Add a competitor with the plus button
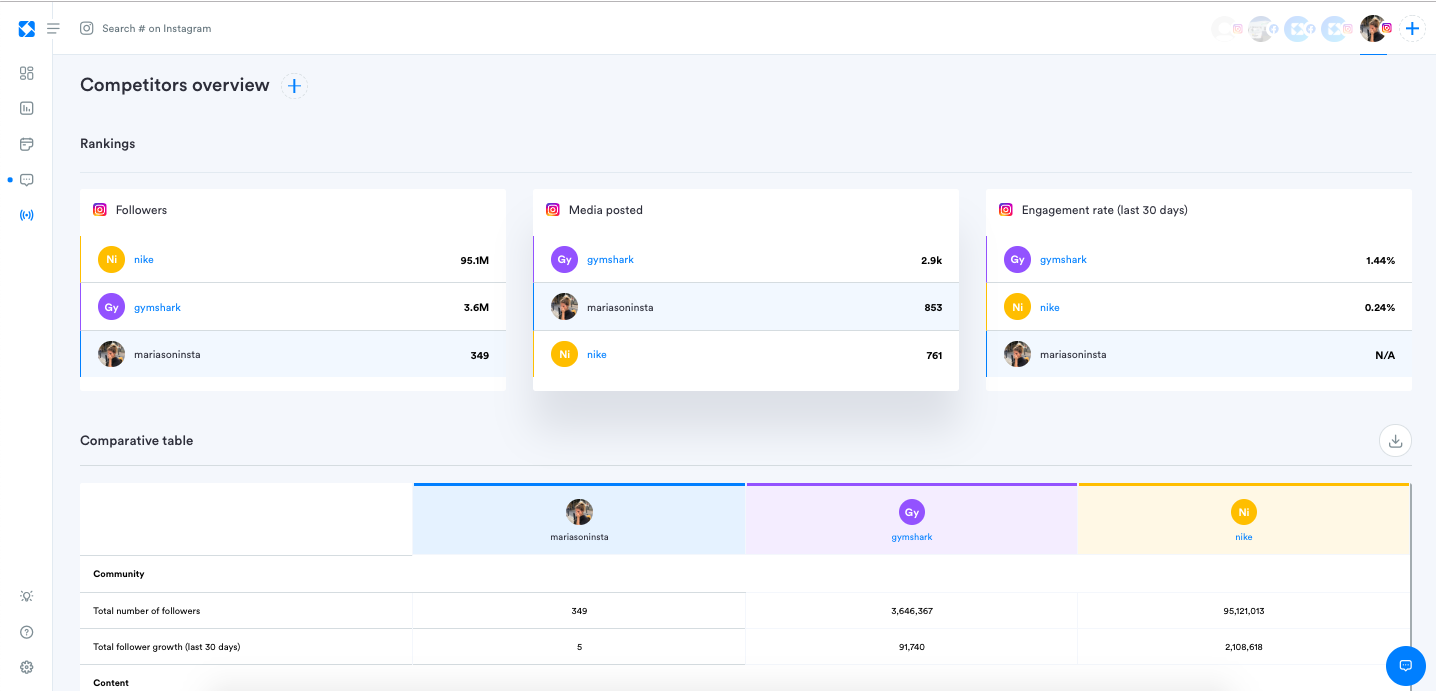1436x691 pixels. click(x=294, y=86)
